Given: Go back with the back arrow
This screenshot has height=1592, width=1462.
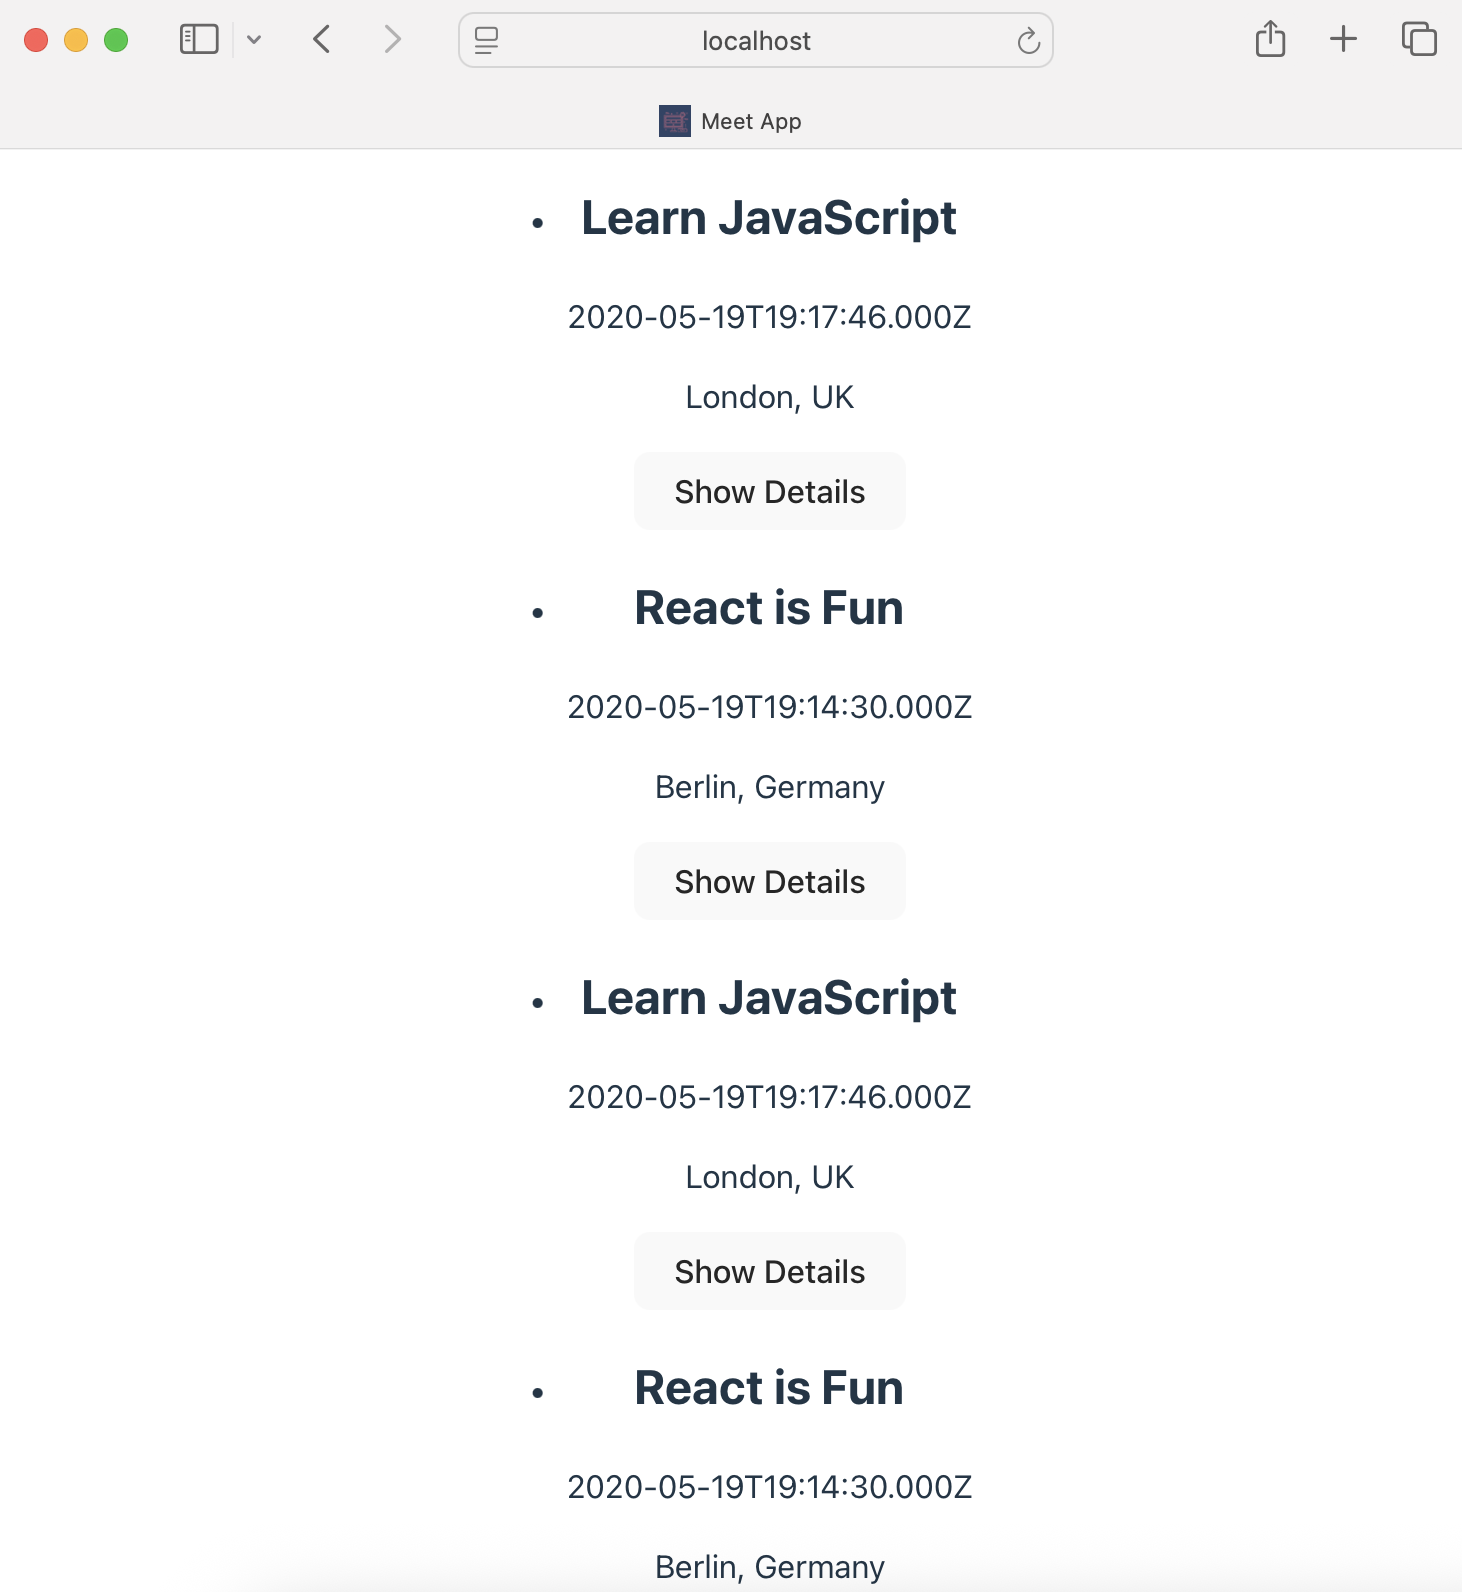Looking at the screenshot, I should click(321, 40).
